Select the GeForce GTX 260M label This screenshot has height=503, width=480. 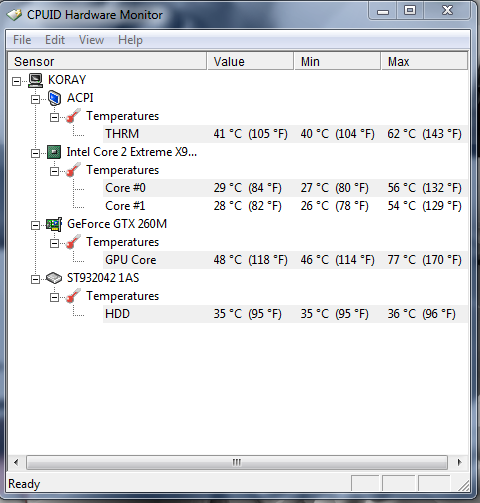117,224
